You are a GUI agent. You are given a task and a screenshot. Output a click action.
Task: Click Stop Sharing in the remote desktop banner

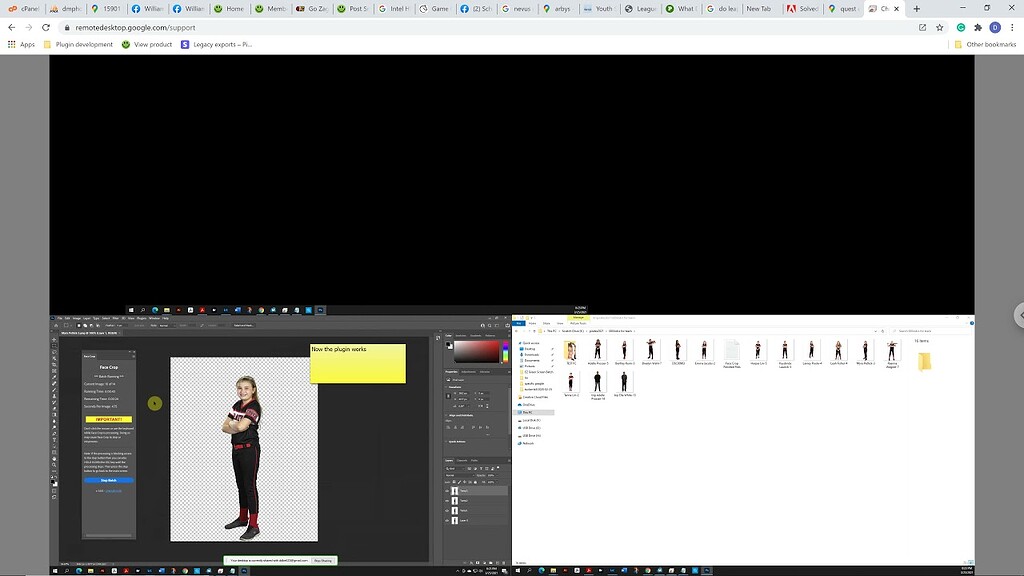pyautogui.click(x=322, y=560)
